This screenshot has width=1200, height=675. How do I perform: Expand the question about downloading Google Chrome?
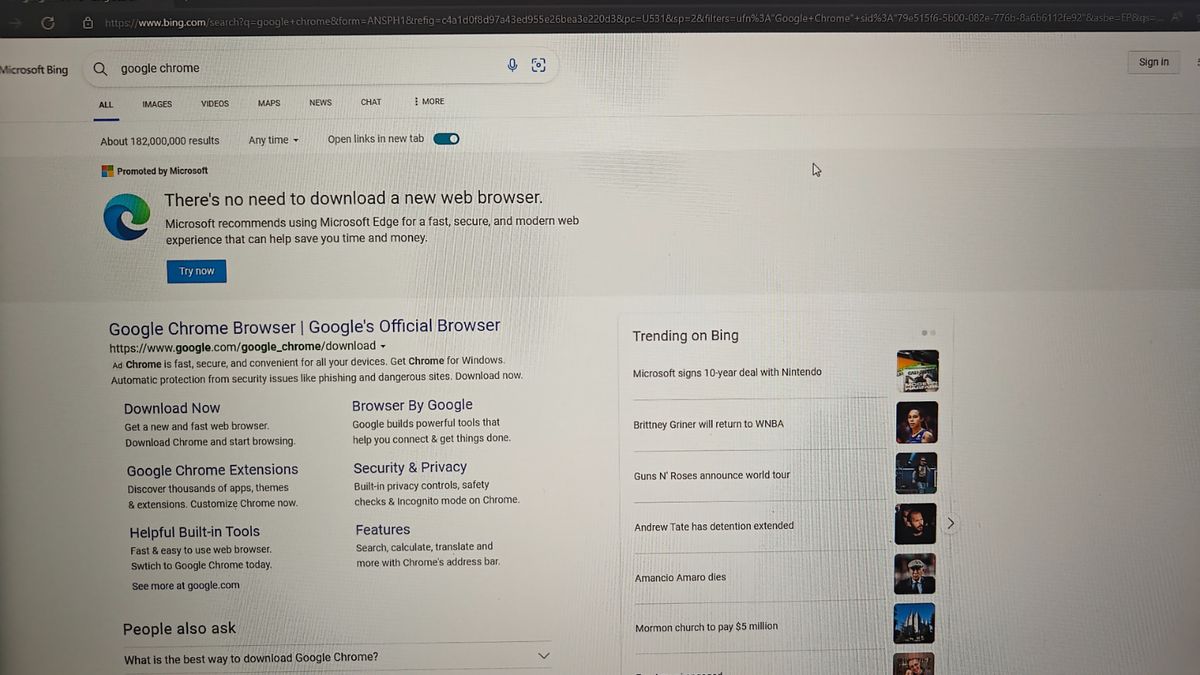pos(543,656)
